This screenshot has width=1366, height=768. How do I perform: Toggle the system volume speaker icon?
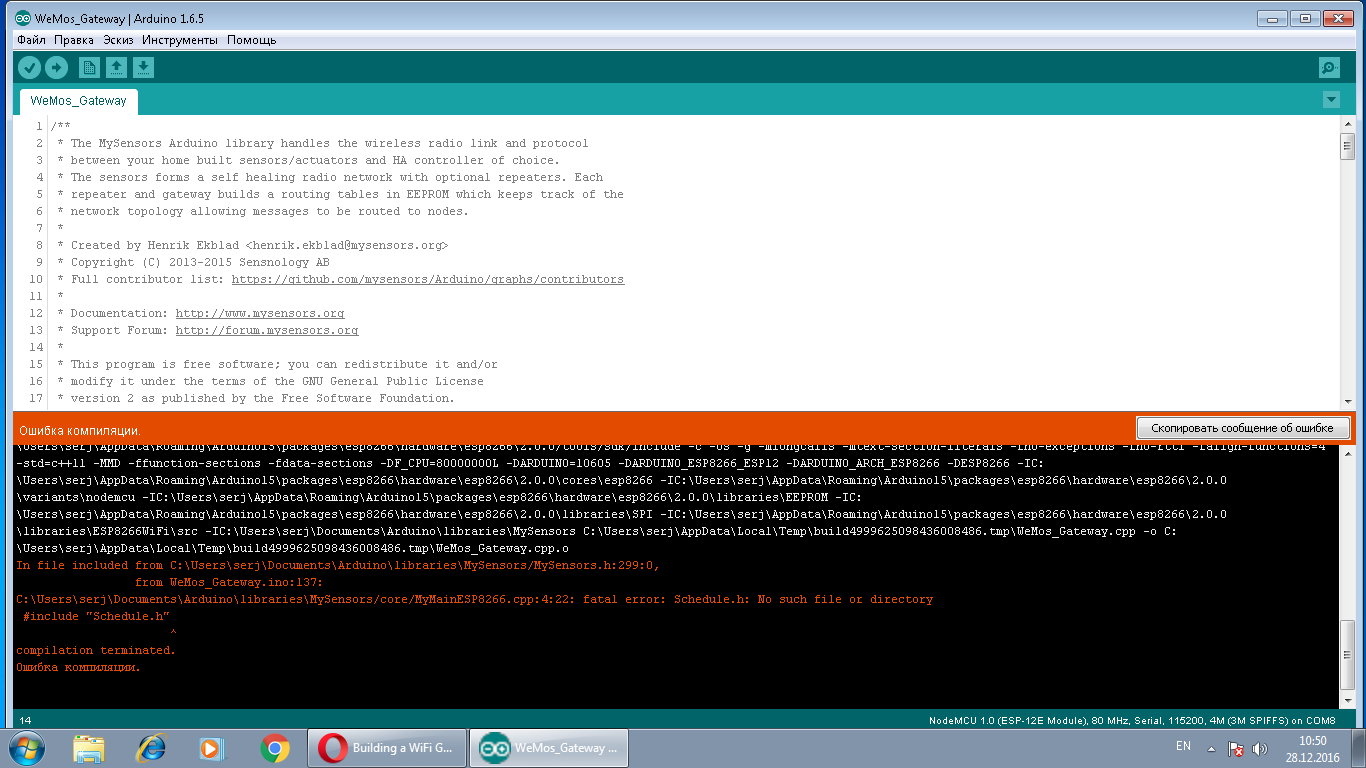[x=1260, y=748]
